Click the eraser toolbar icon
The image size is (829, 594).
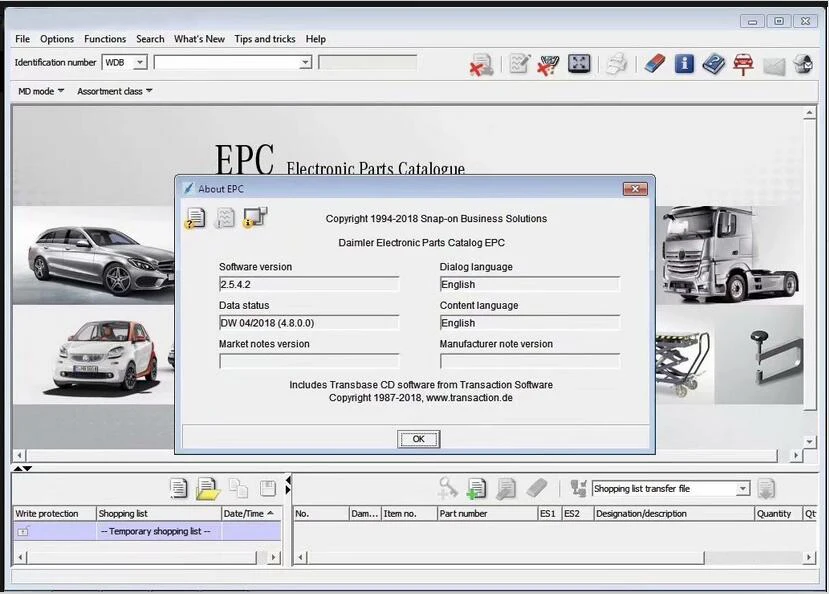[x=655, y=64]
